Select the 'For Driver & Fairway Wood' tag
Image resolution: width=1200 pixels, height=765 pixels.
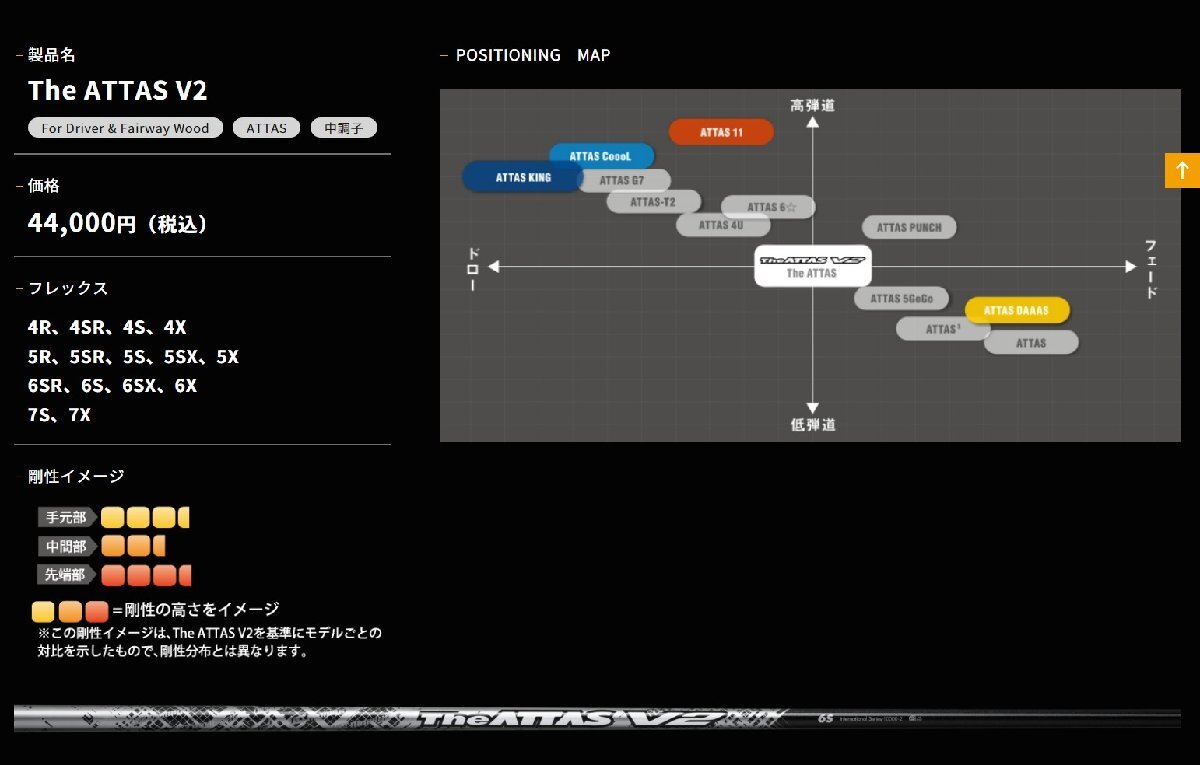126,128
